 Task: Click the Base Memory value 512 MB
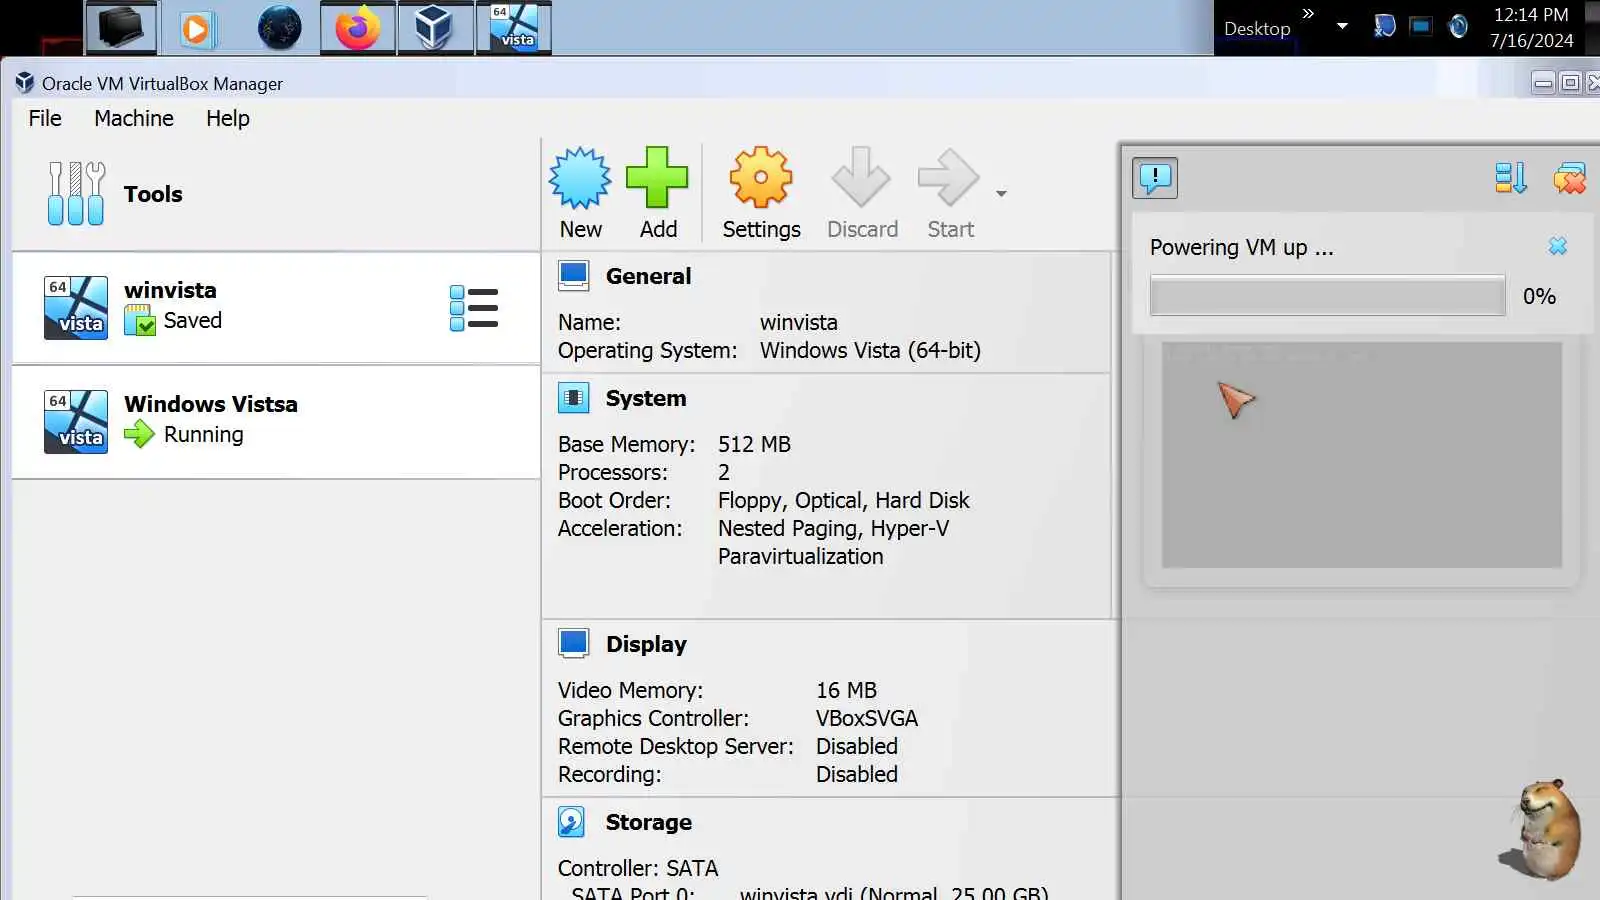click(x=754, y=444)
